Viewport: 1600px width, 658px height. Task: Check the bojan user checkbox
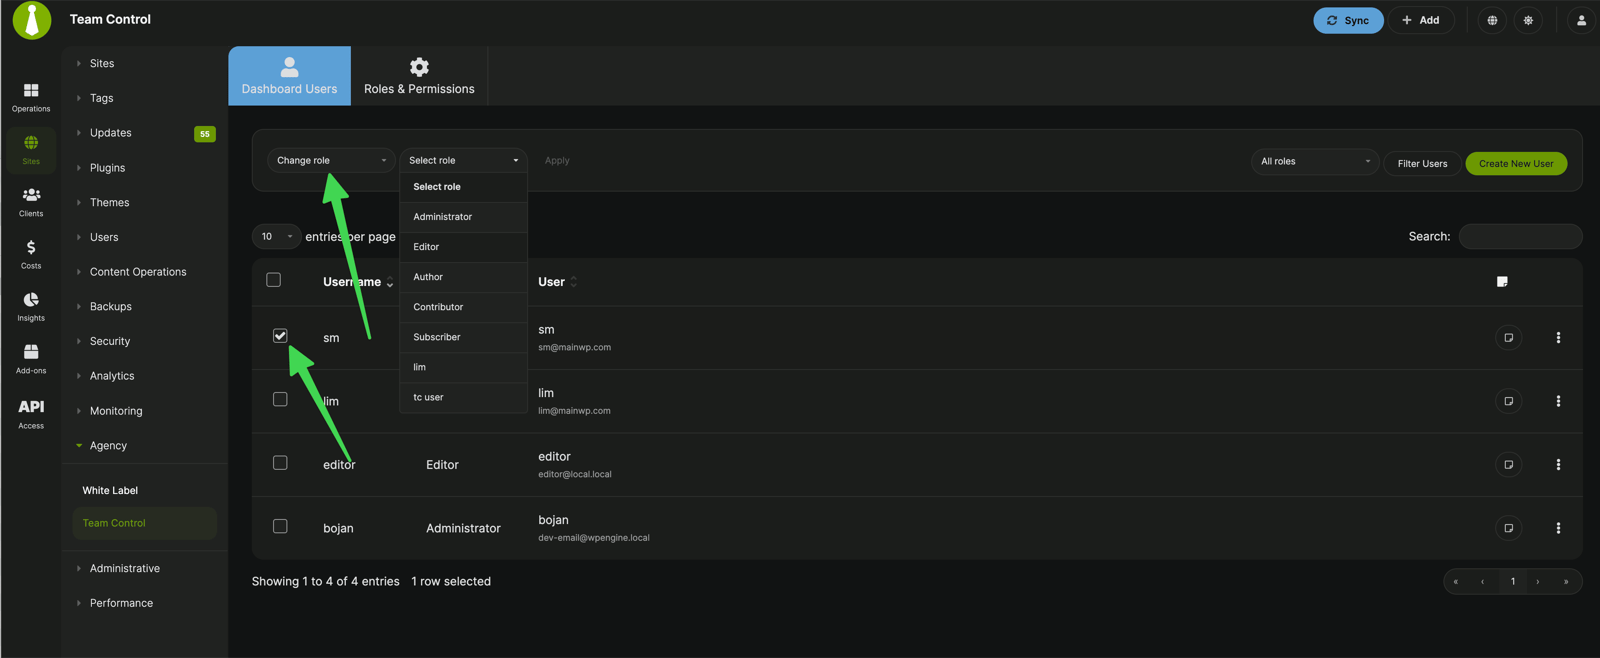click(280, 526)
